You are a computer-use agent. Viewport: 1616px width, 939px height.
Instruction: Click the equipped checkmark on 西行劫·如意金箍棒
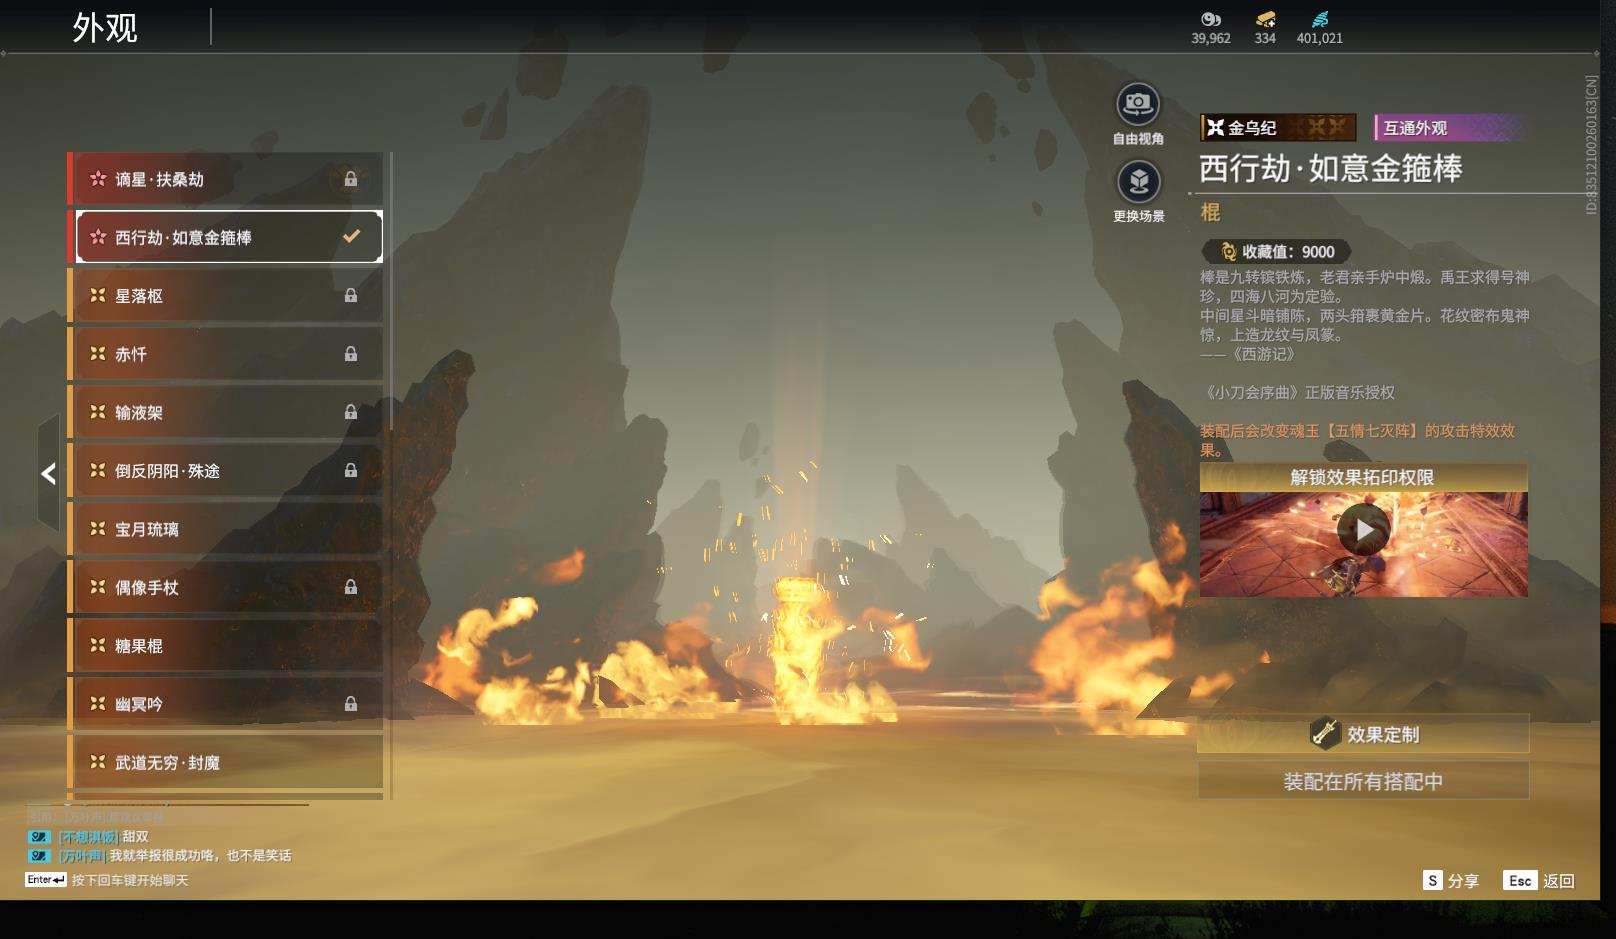(351, 237)
